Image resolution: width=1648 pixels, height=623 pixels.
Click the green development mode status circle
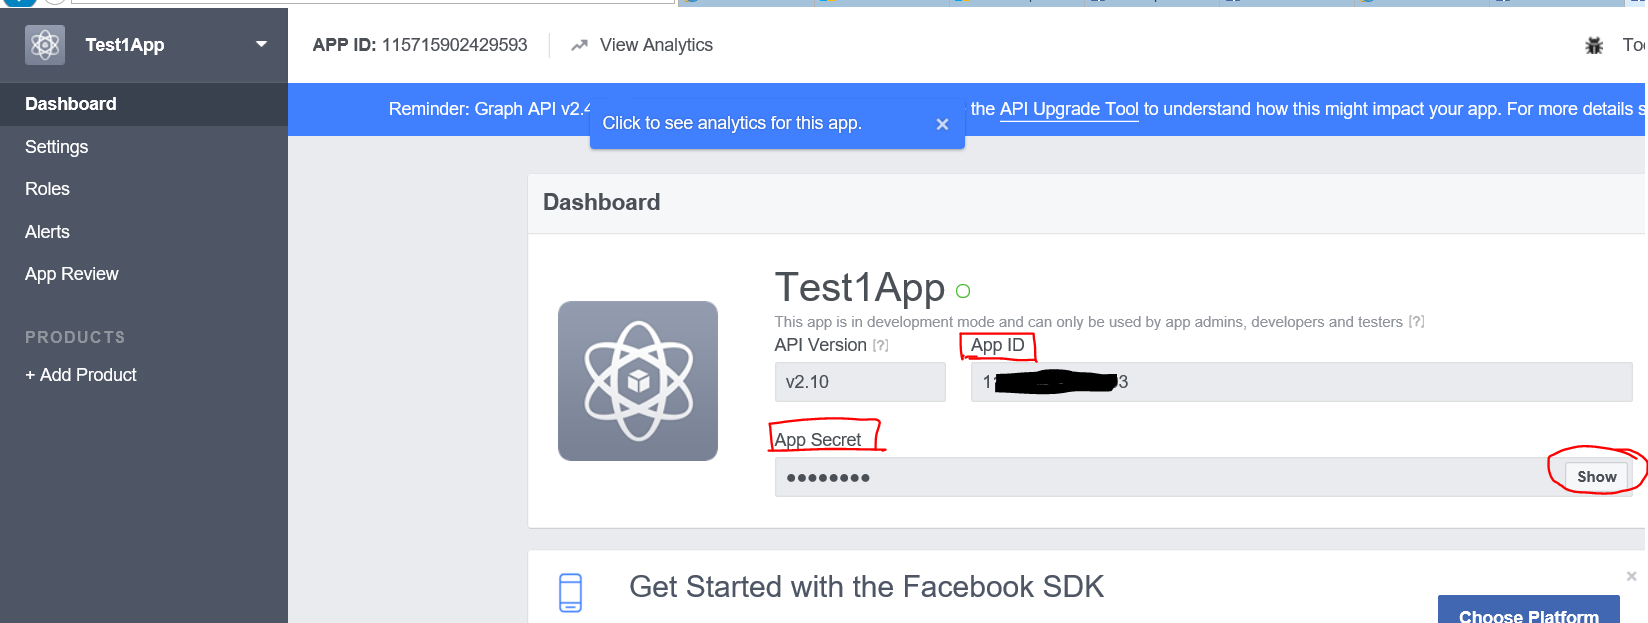pyautogui.click(x=963, y=291)
